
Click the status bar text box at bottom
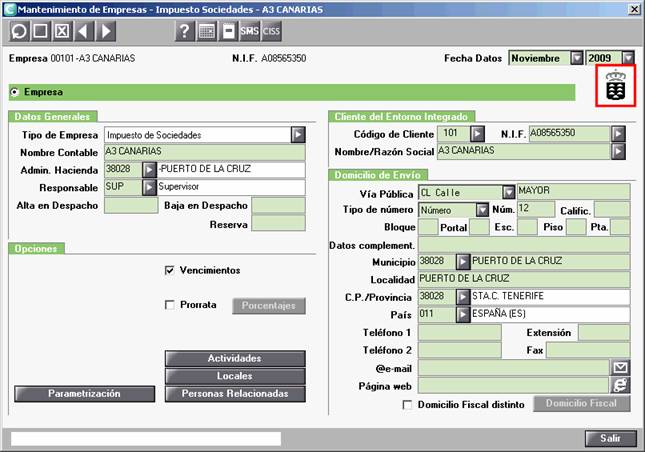(146, 439)
